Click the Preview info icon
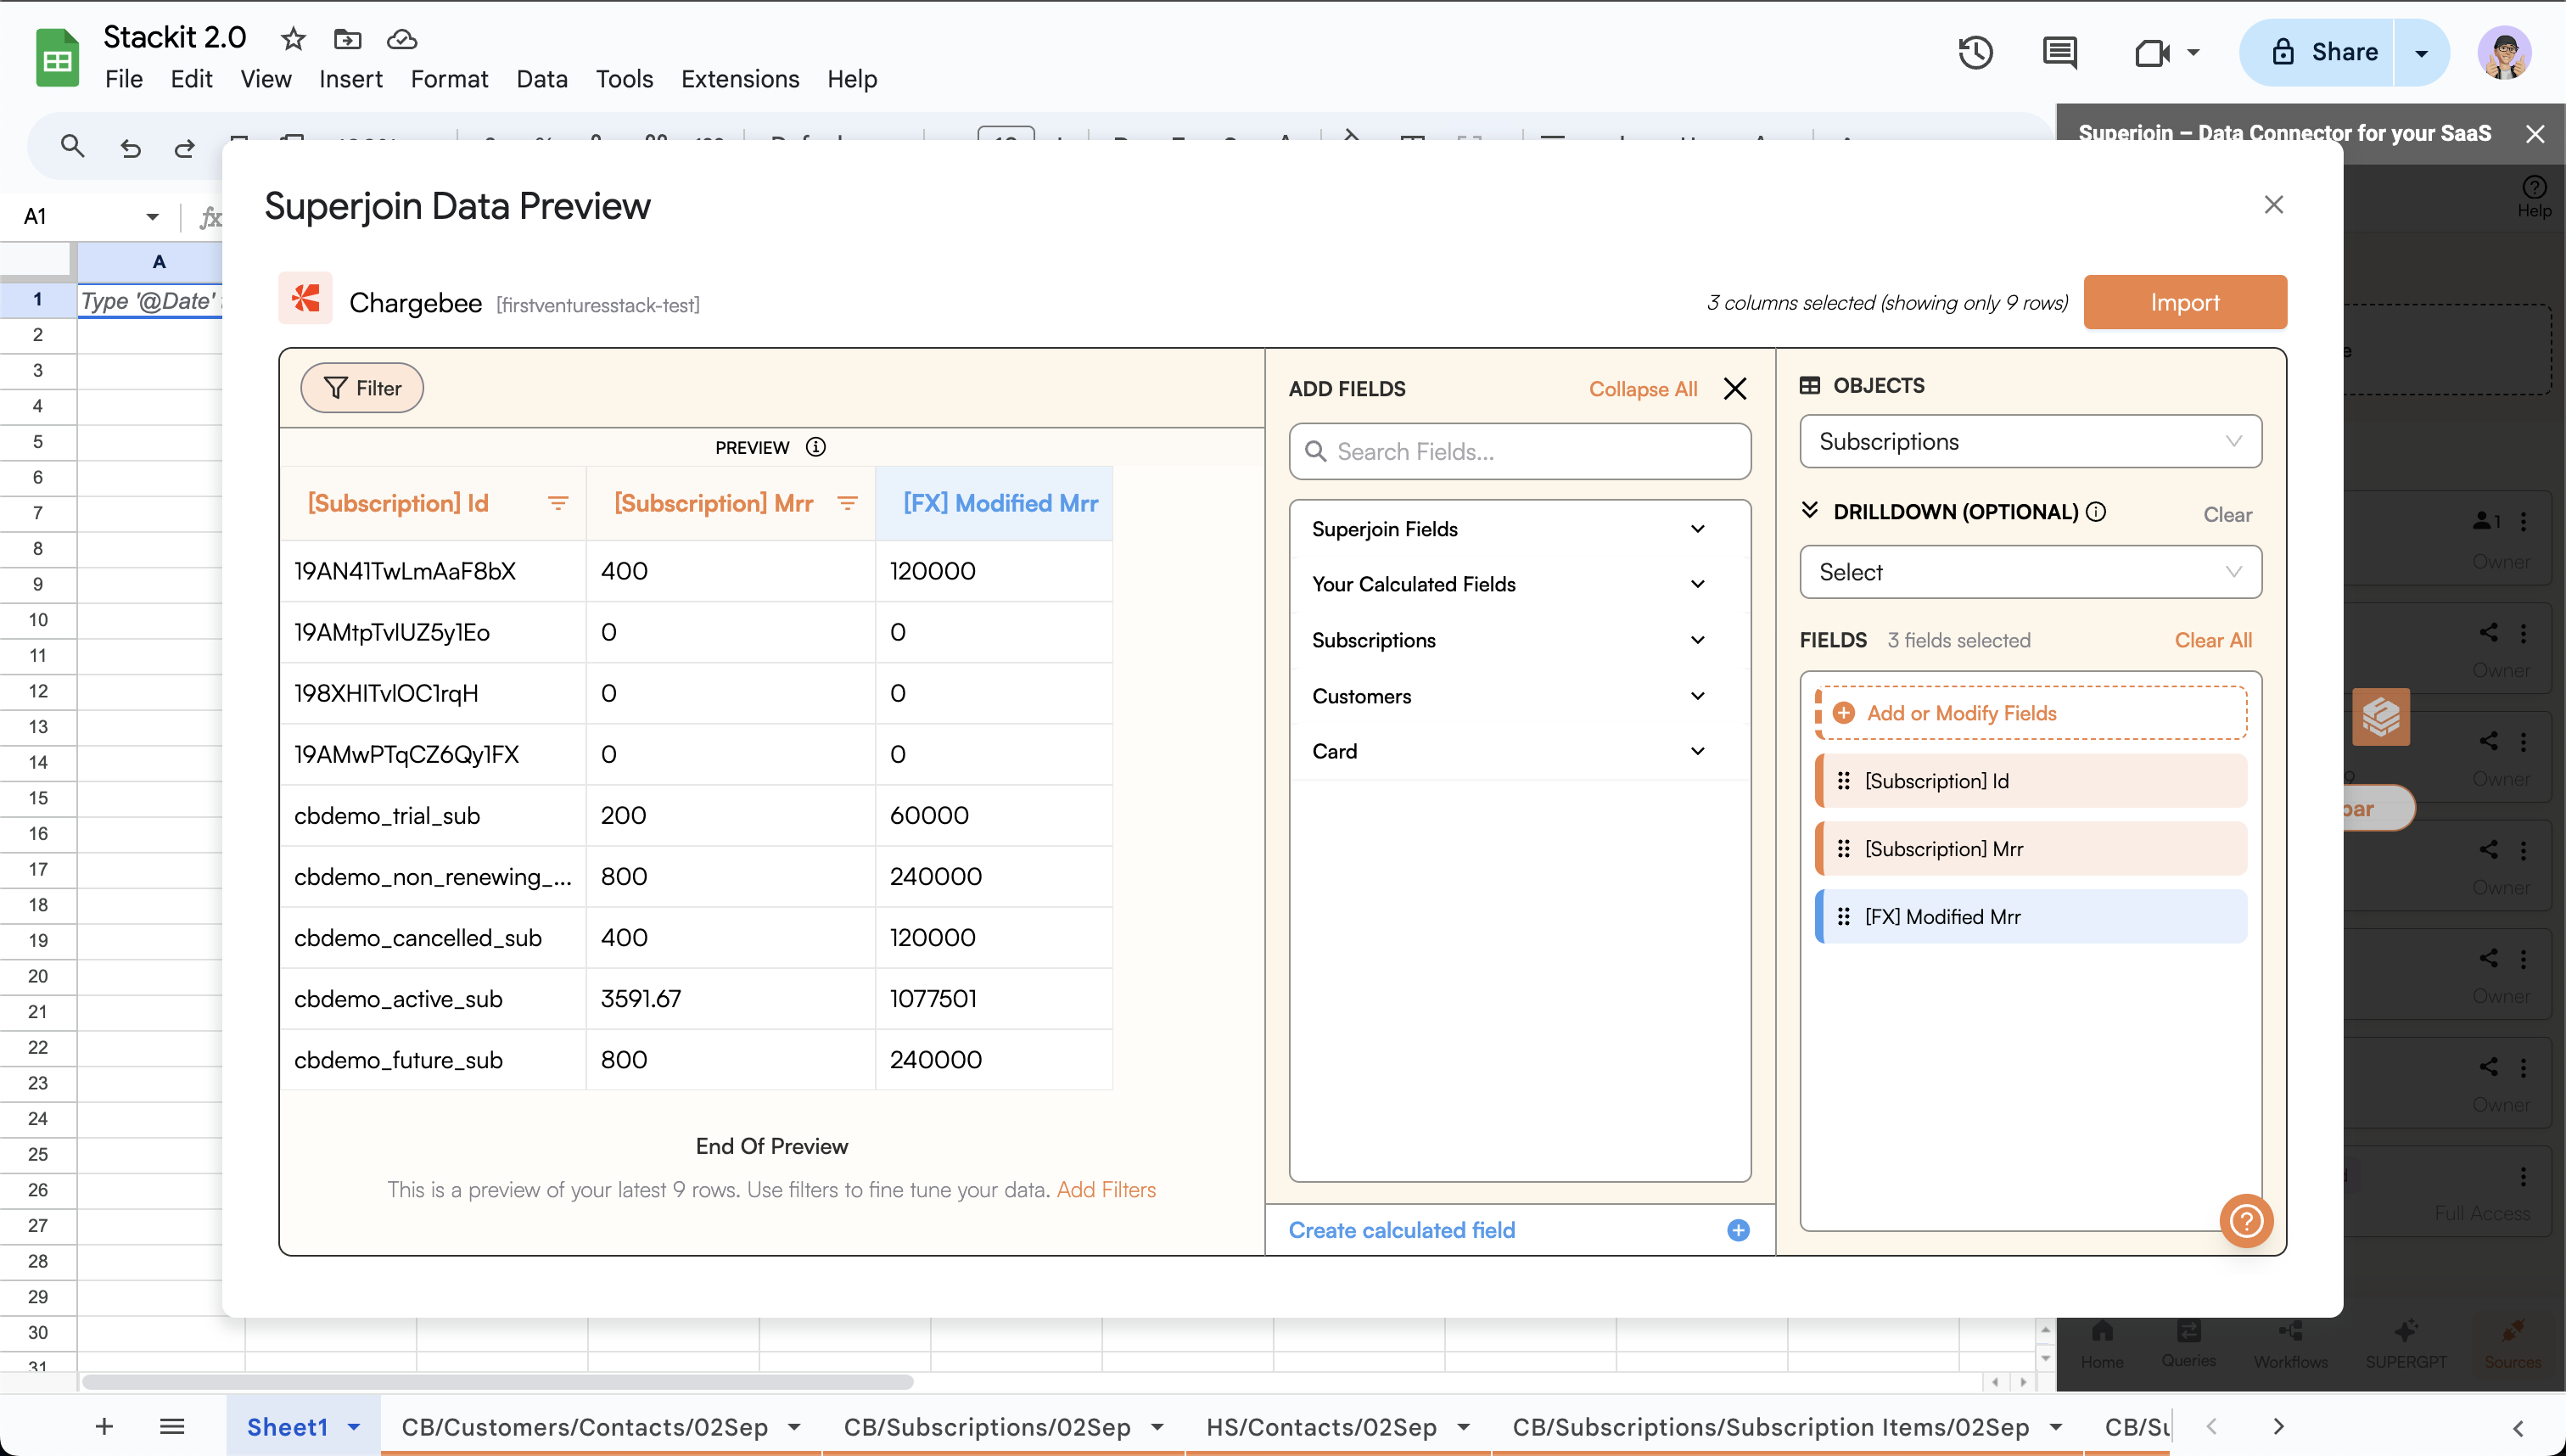This screenshot has height=1456, width=2566. coord(816,447)
